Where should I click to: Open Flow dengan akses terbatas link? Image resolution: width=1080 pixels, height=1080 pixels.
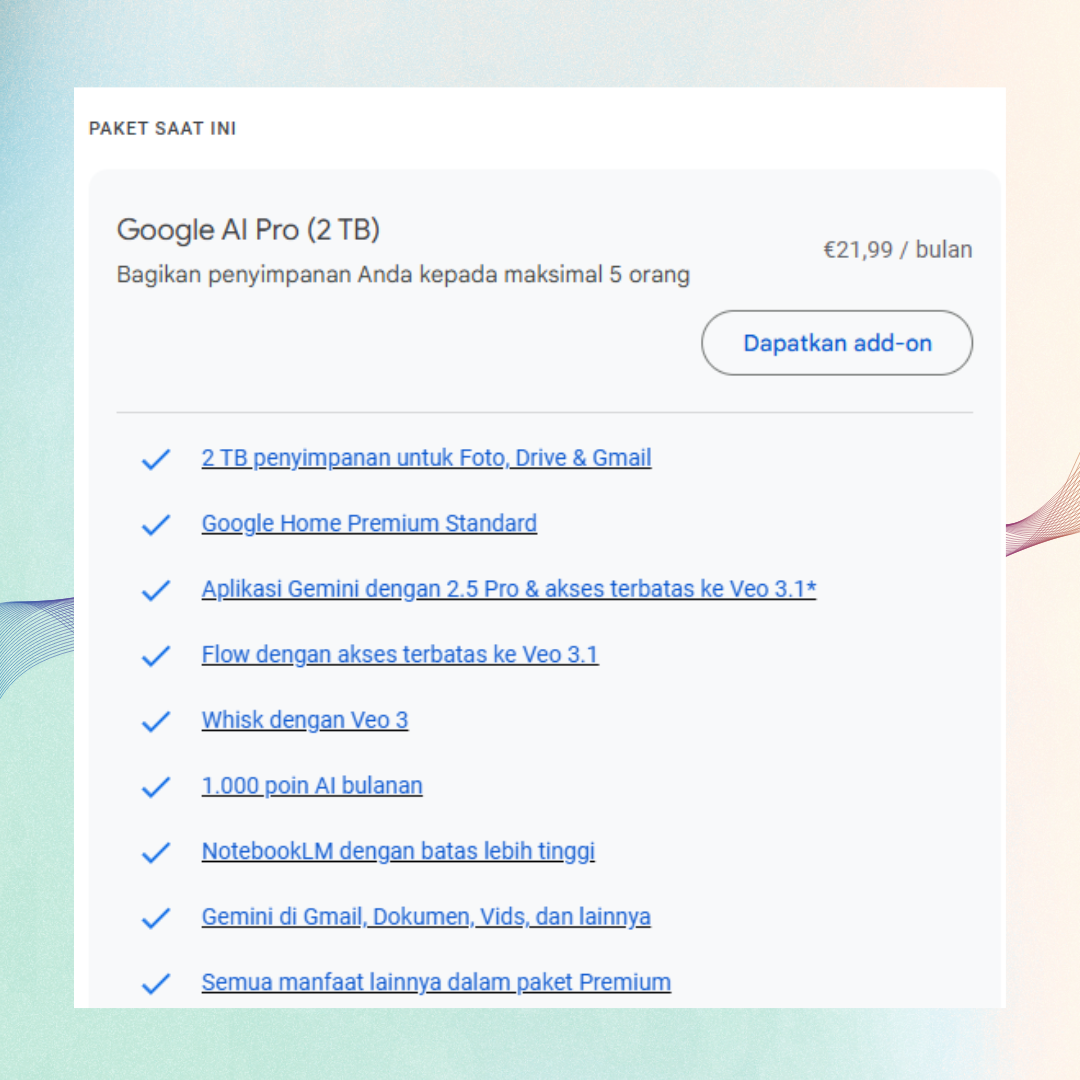400,655
